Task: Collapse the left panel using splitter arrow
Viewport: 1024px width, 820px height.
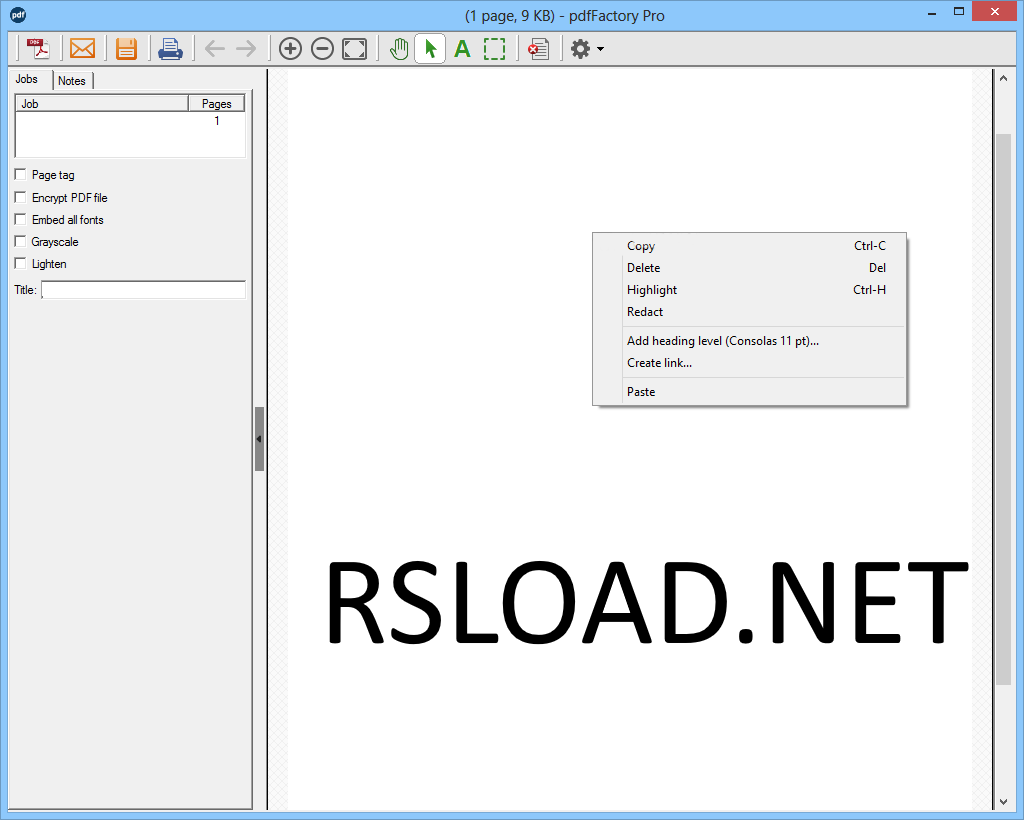Action: 259,439
